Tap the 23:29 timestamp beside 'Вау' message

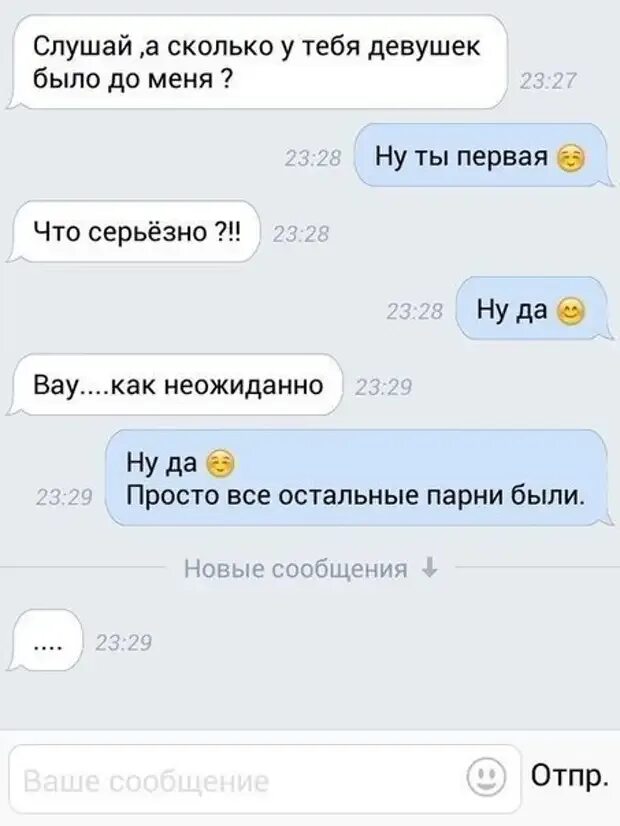click(x=383, y=388)
